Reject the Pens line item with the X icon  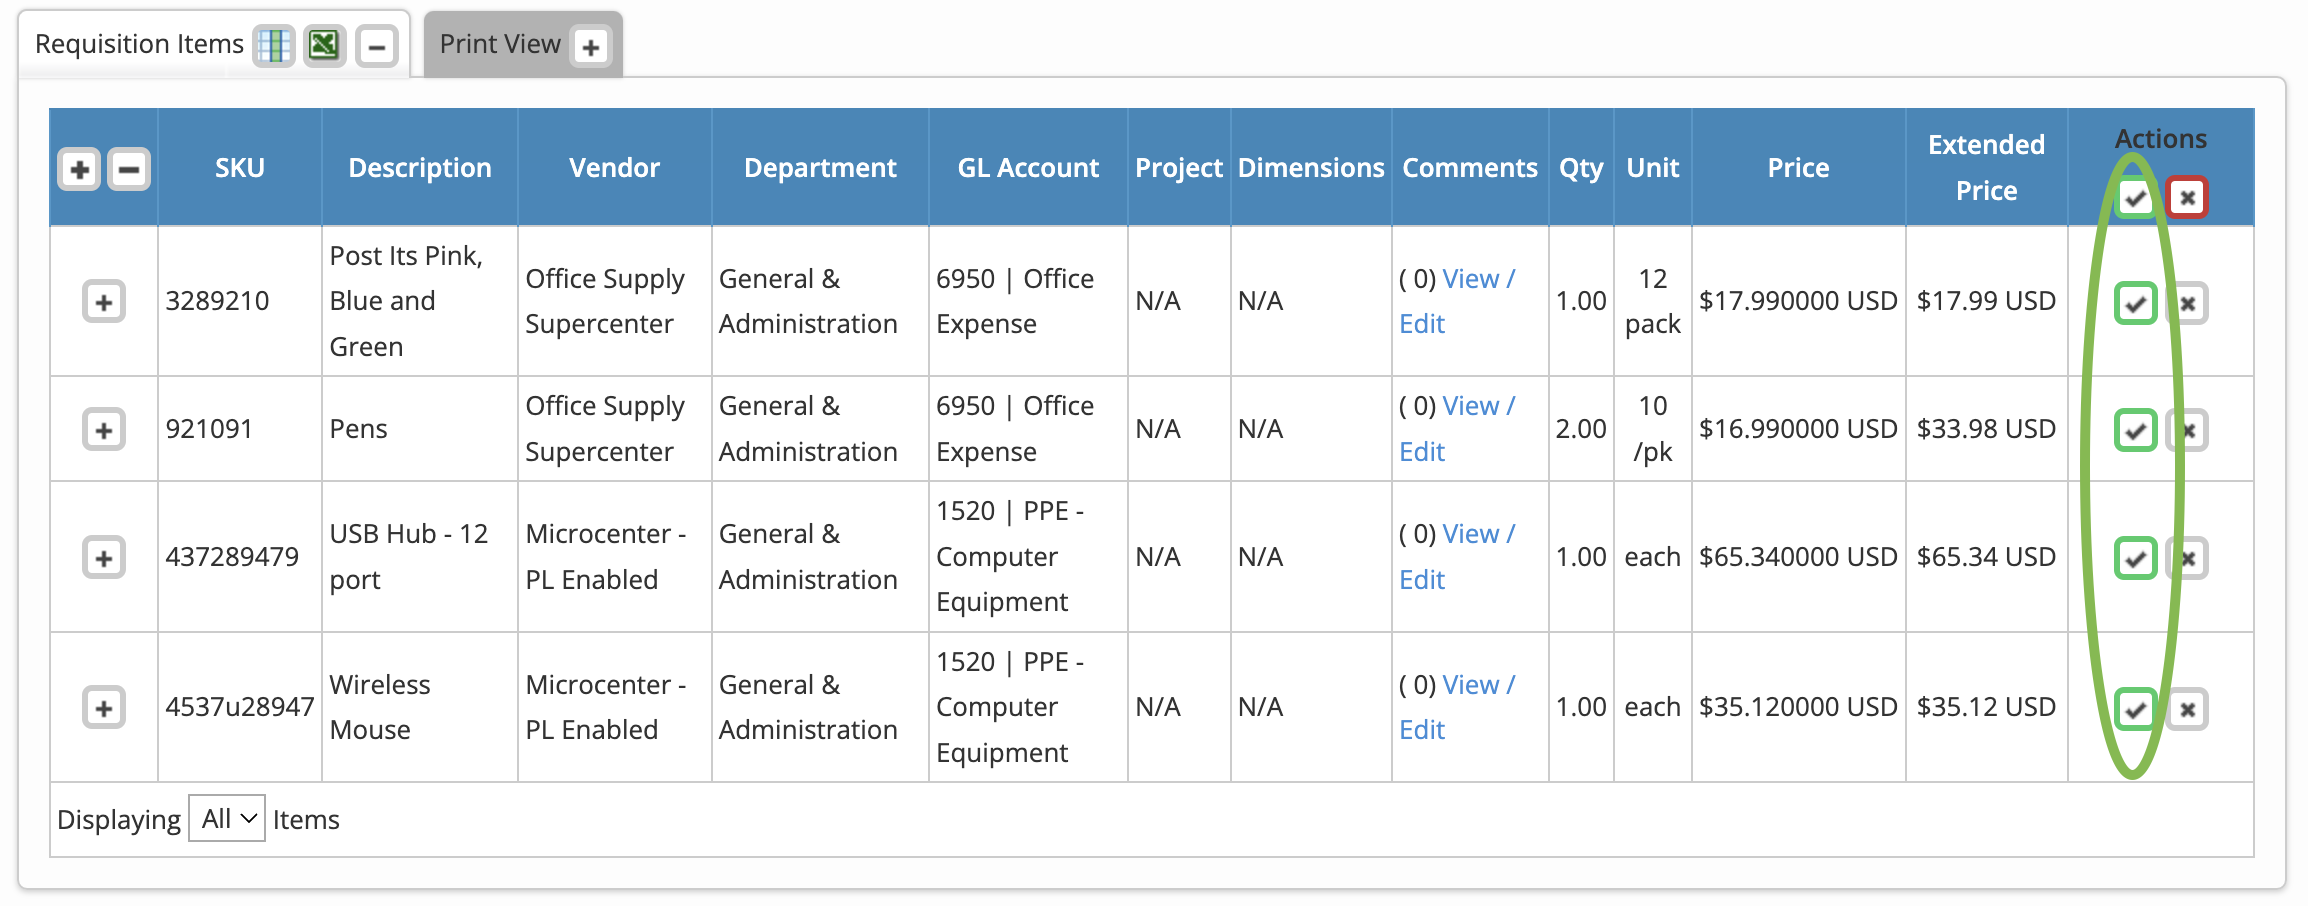click(2188, 429)
